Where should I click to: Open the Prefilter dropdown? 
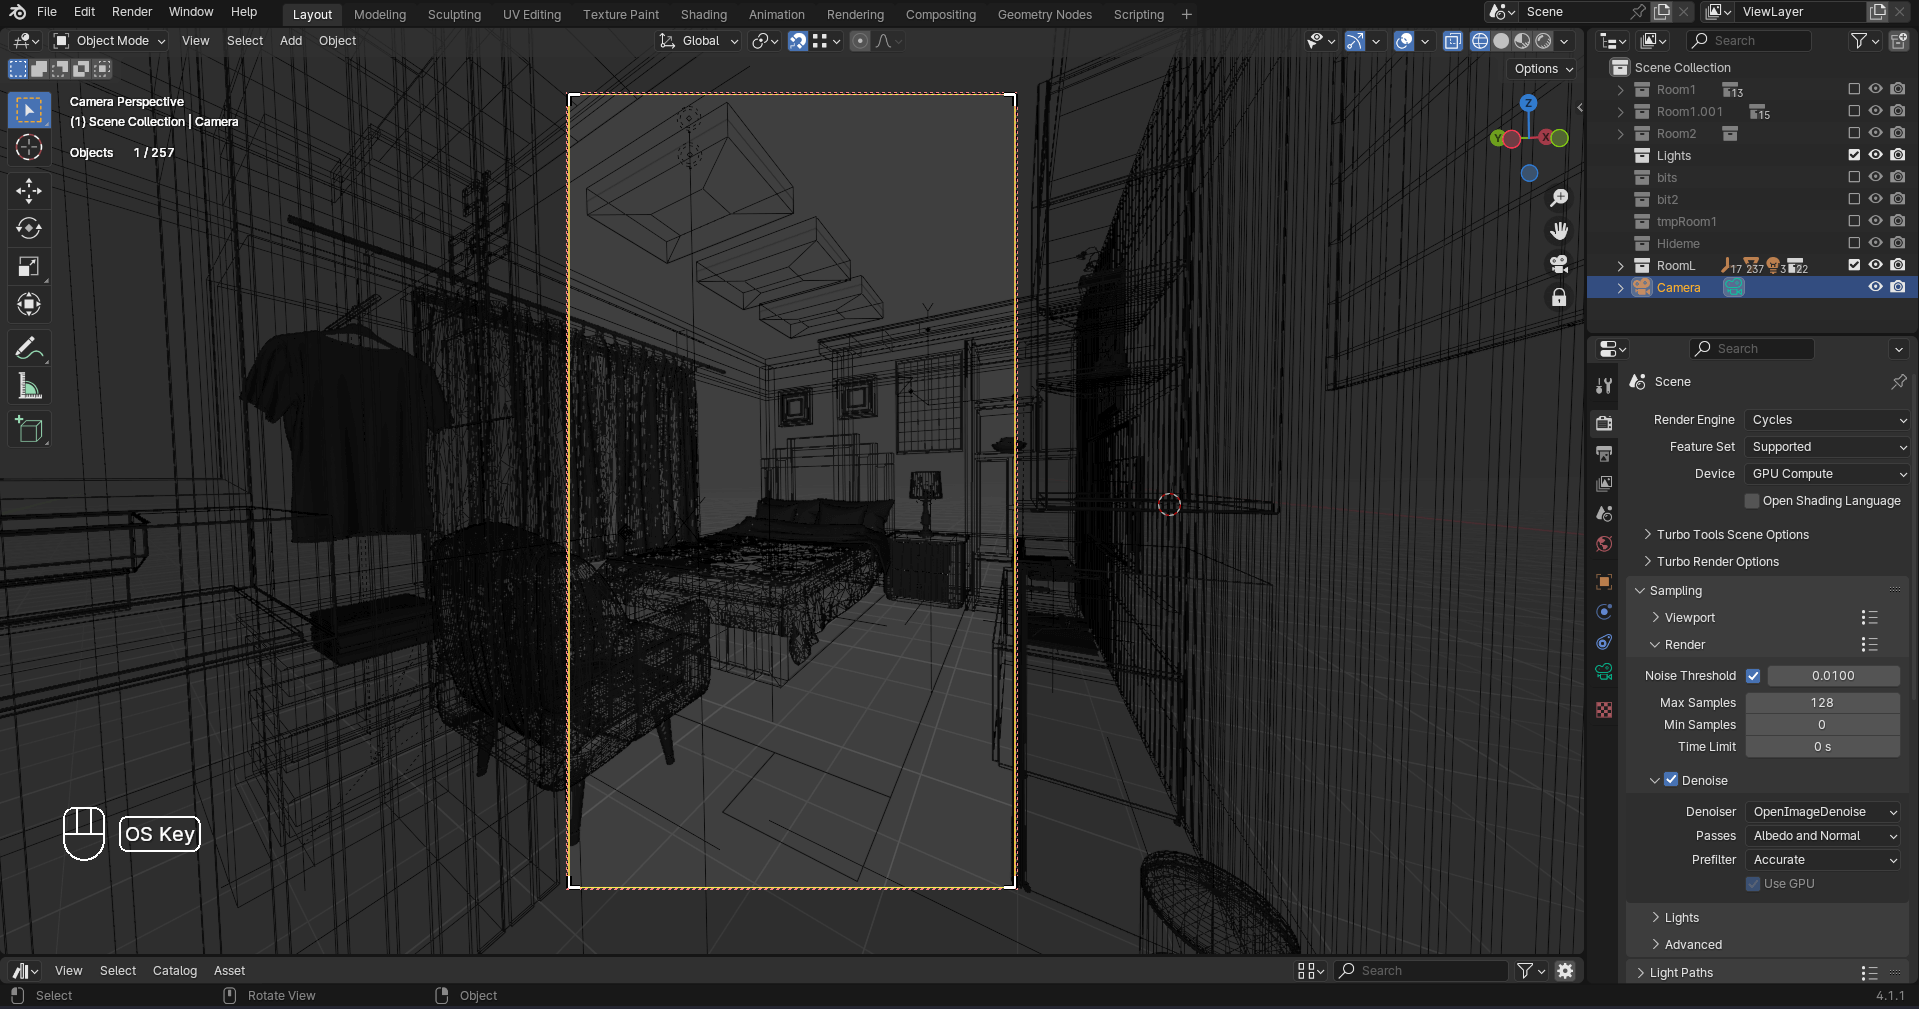[1823, 860]
